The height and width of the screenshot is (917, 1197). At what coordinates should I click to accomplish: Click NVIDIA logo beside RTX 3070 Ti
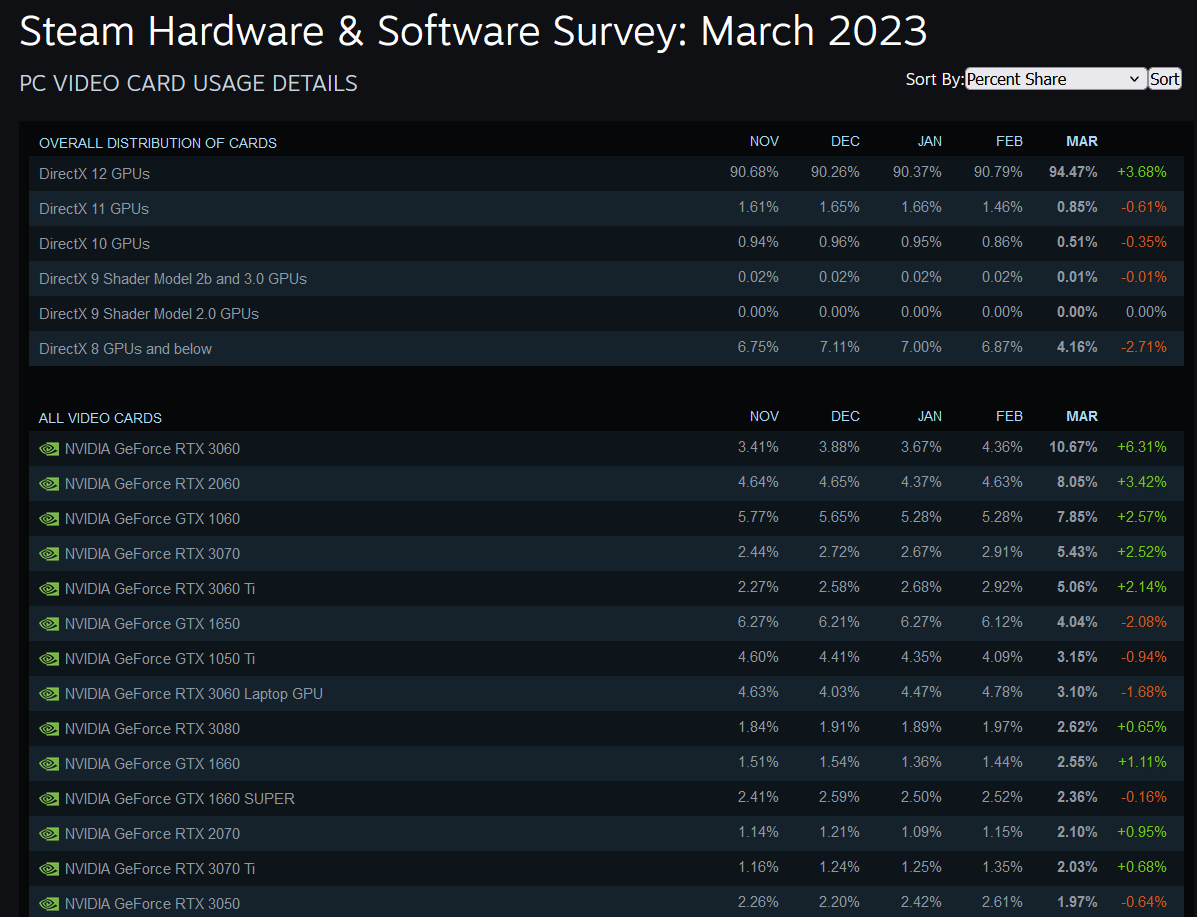click(x=49, y=869)
